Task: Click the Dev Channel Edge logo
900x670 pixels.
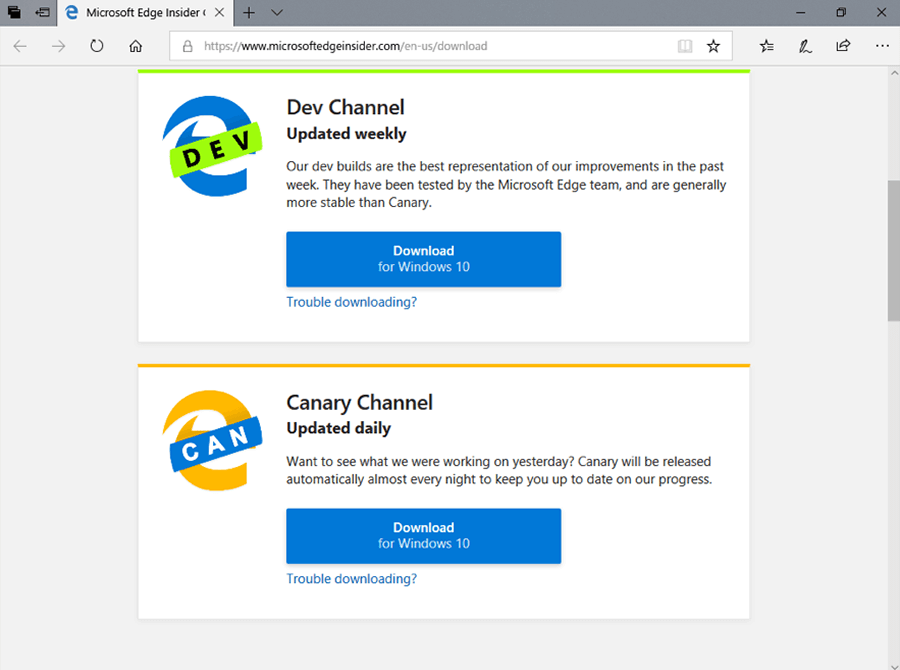Action: tap(212, 146)
